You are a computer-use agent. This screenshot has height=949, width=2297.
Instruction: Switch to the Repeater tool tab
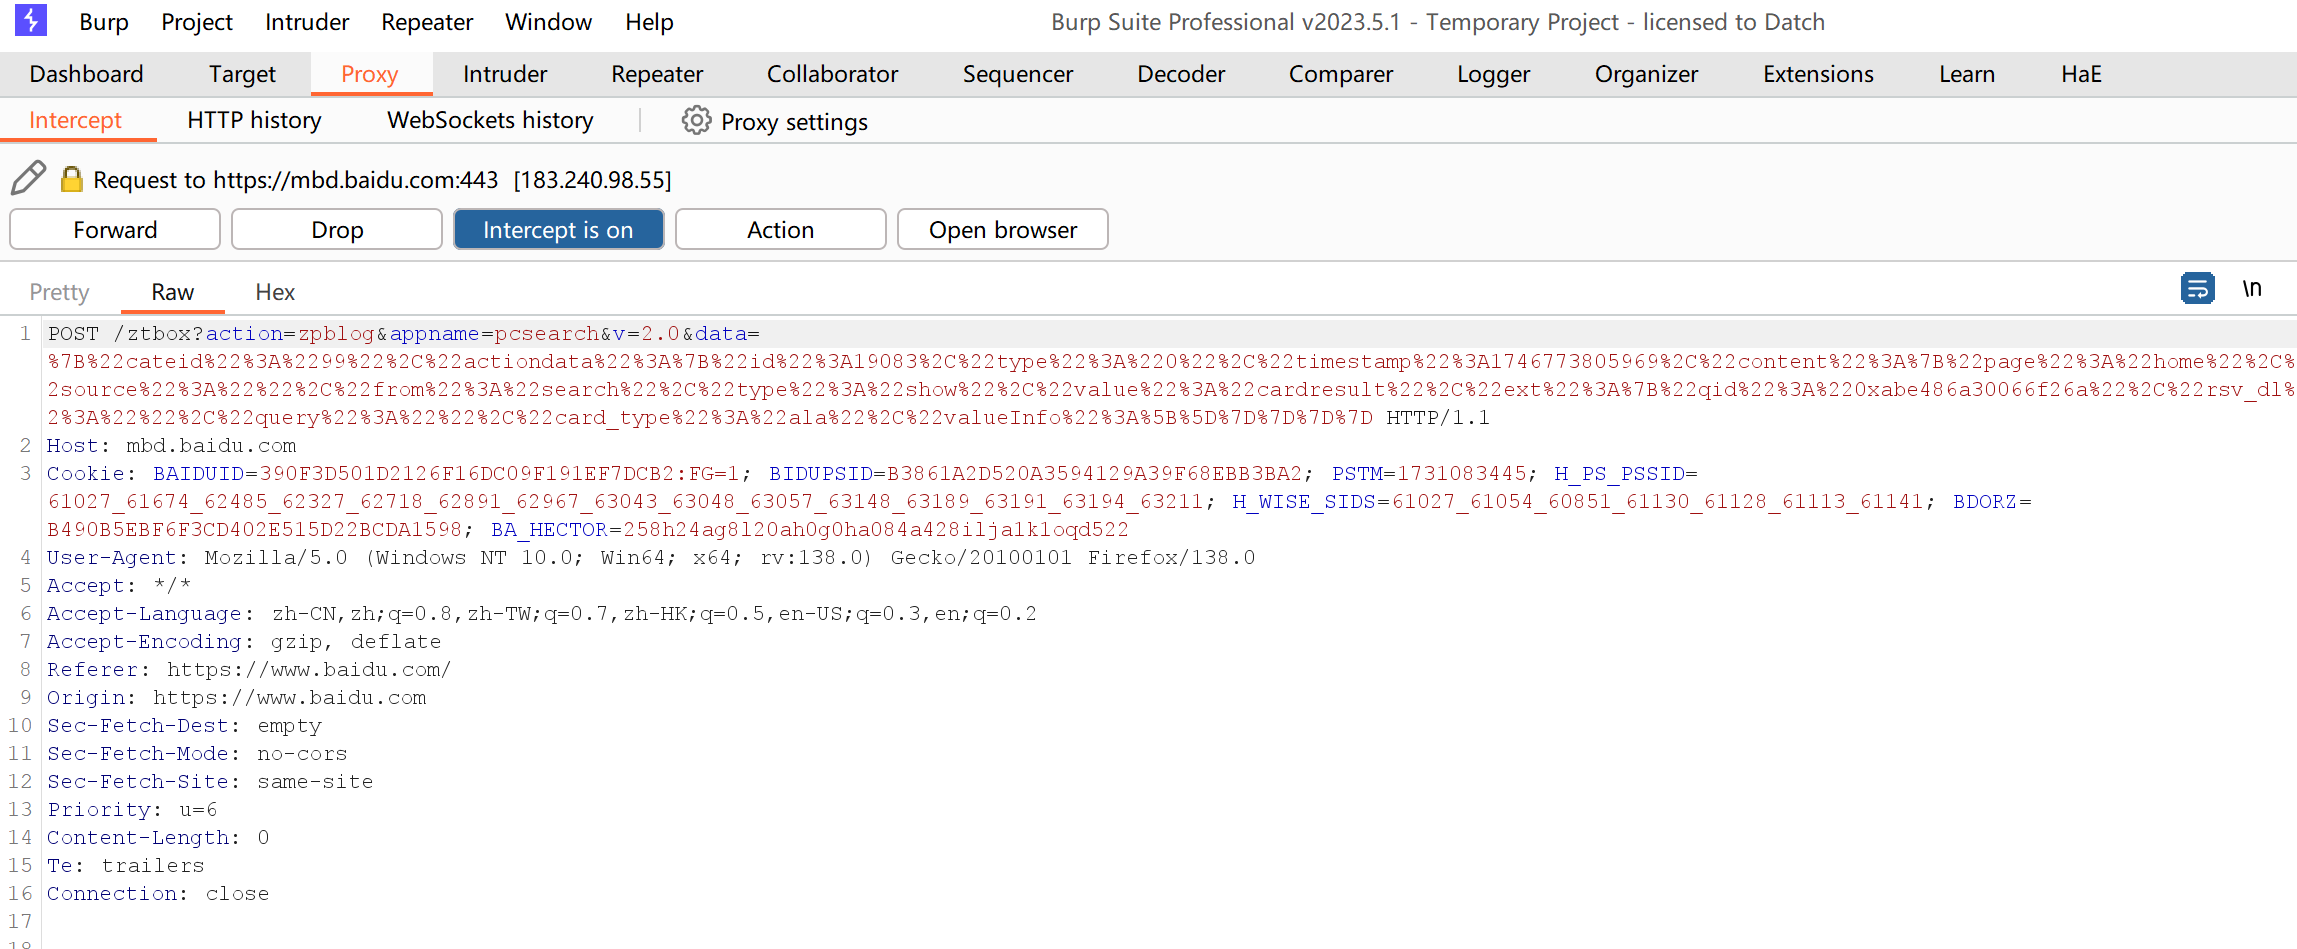pyautogui.click(x=657, y=74)
